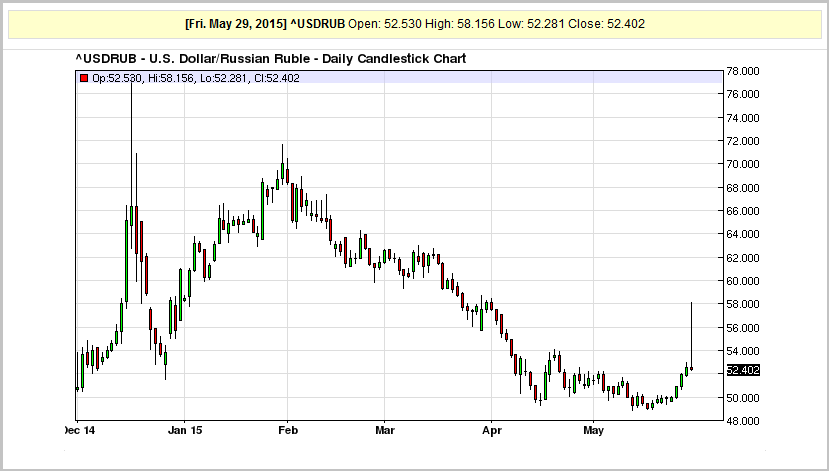Viewport: 829px width, 471px height.
Task: Click the 66.000 price axis label
Action: (x=743, y=211)
